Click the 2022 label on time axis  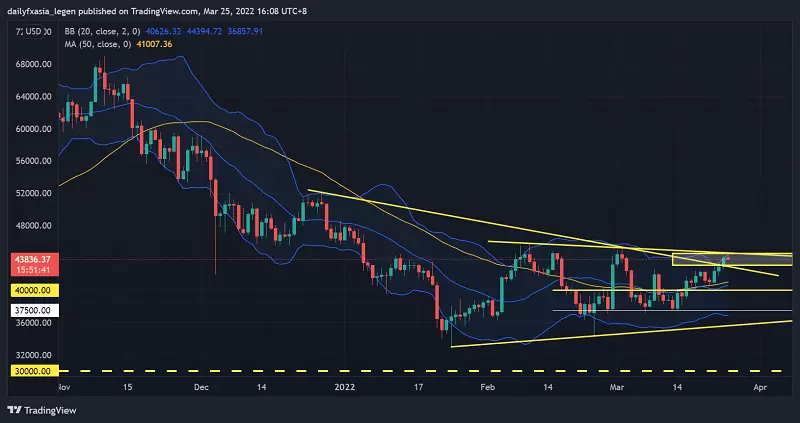(x=344, y=387)
